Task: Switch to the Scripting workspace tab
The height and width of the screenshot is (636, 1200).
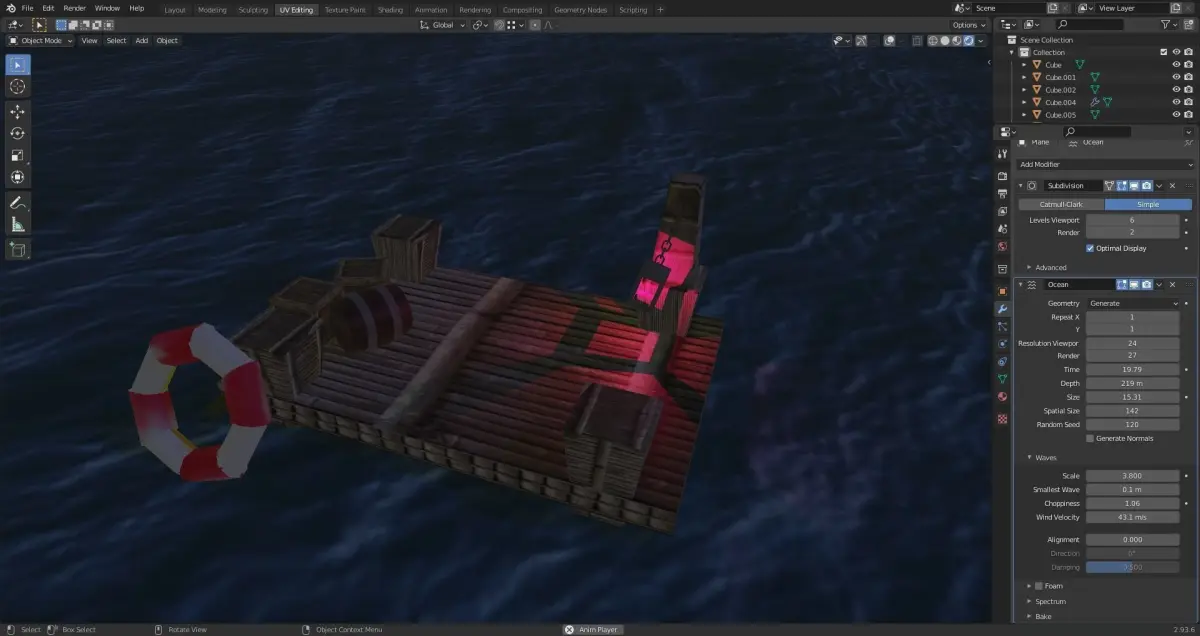Action: click(x=633, y=10)
